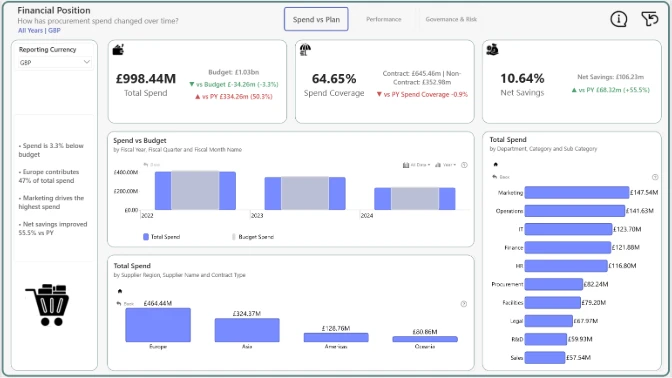Click 'Spend is 3.3% below budget' insight
The height and width of the screenshot is (378, 672).
(51, 150)
